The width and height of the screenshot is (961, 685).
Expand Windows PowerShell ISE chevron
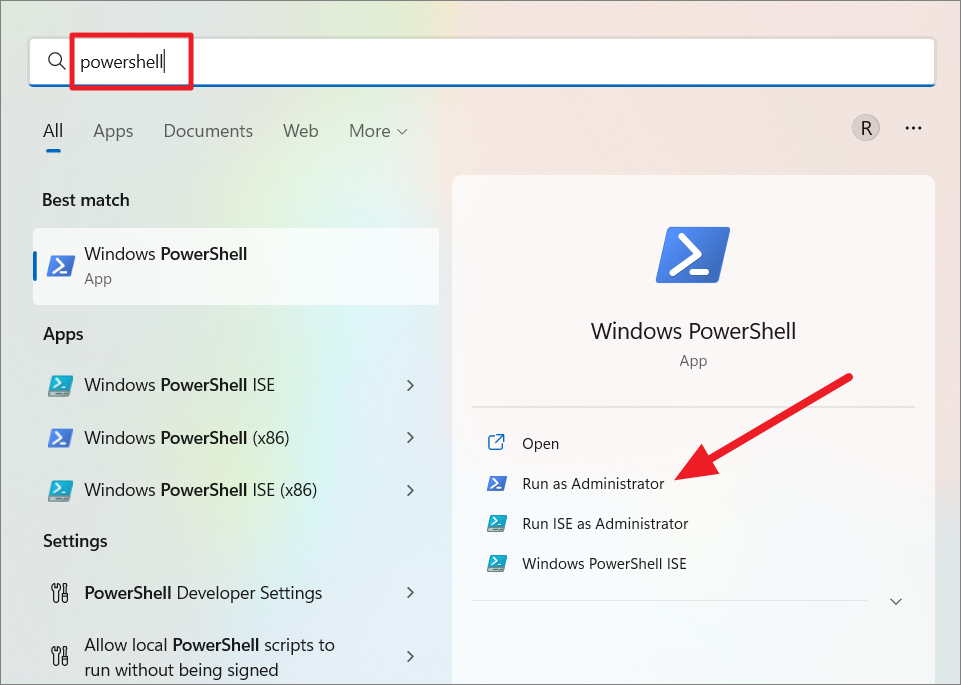(x=411, y=385)
